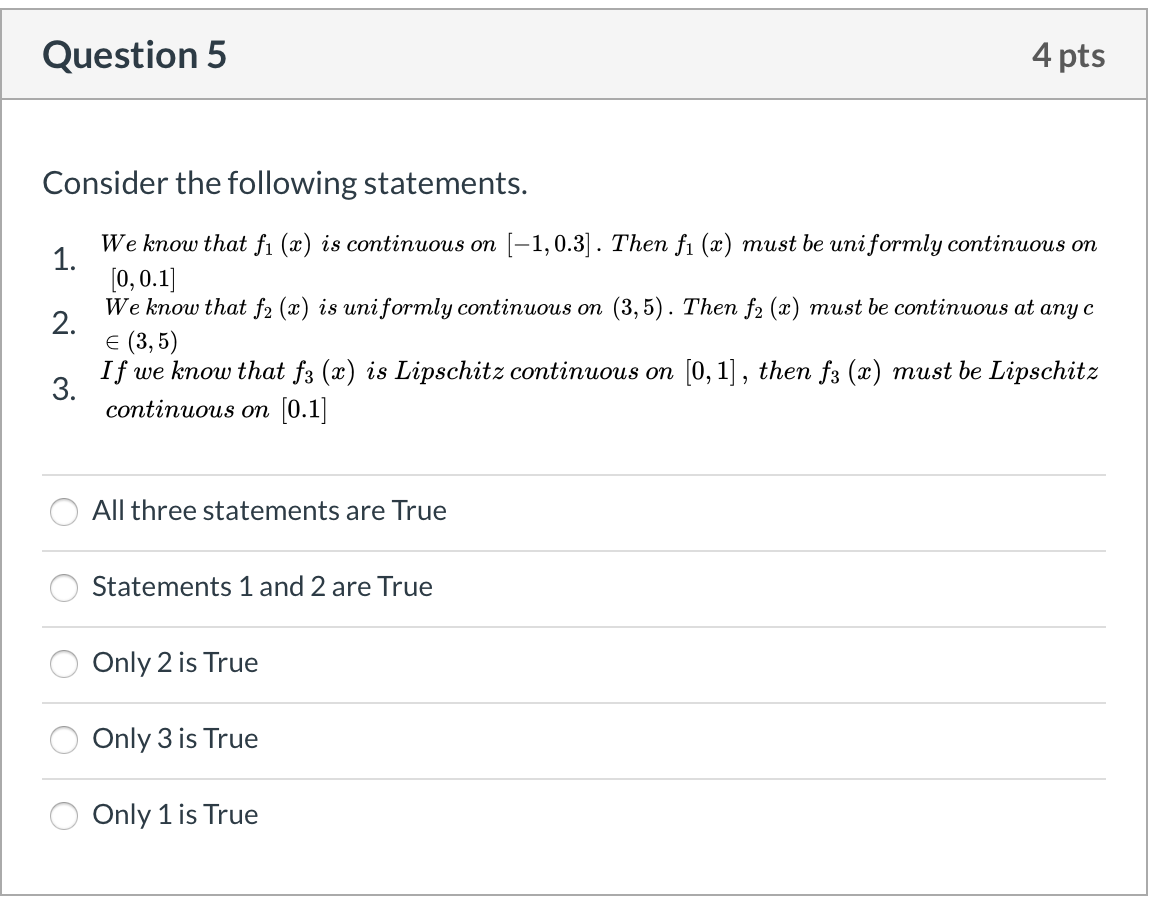Select the 'Only 3 is True' radio button

[63, 740]
